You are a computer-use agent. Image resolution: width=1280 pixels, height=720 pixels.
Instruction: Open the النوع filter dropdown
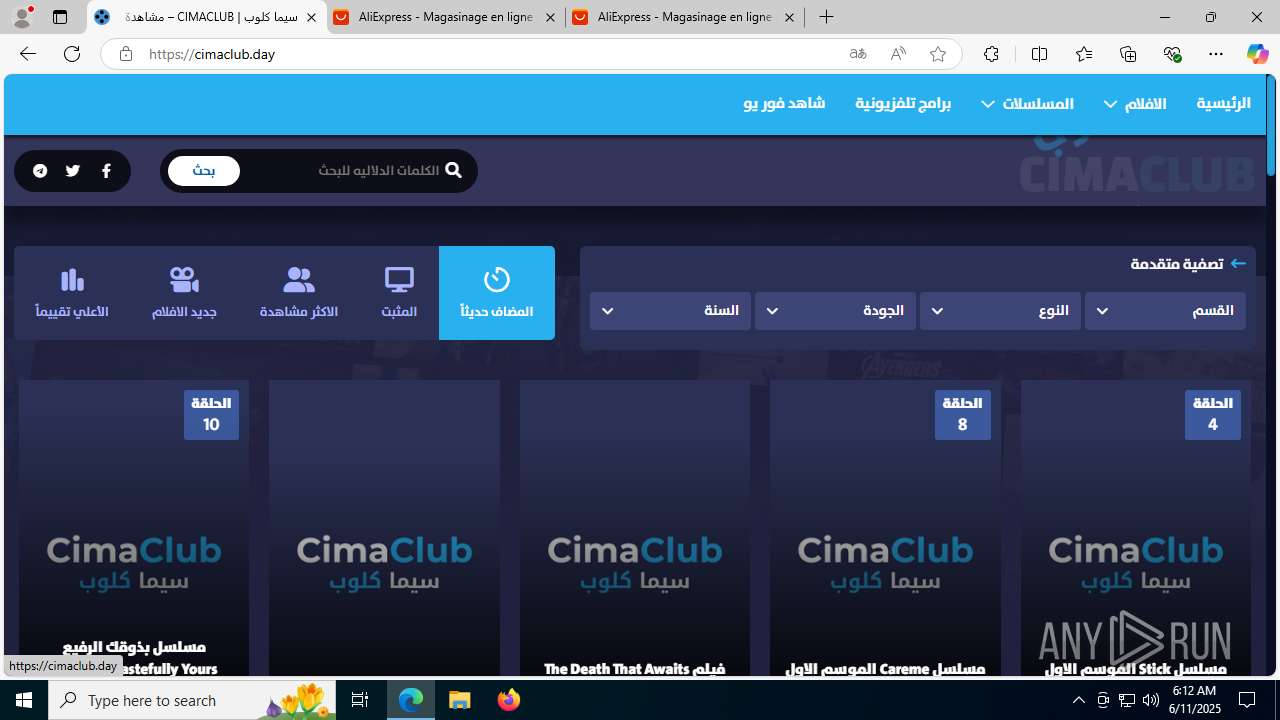coord(1000,311)
